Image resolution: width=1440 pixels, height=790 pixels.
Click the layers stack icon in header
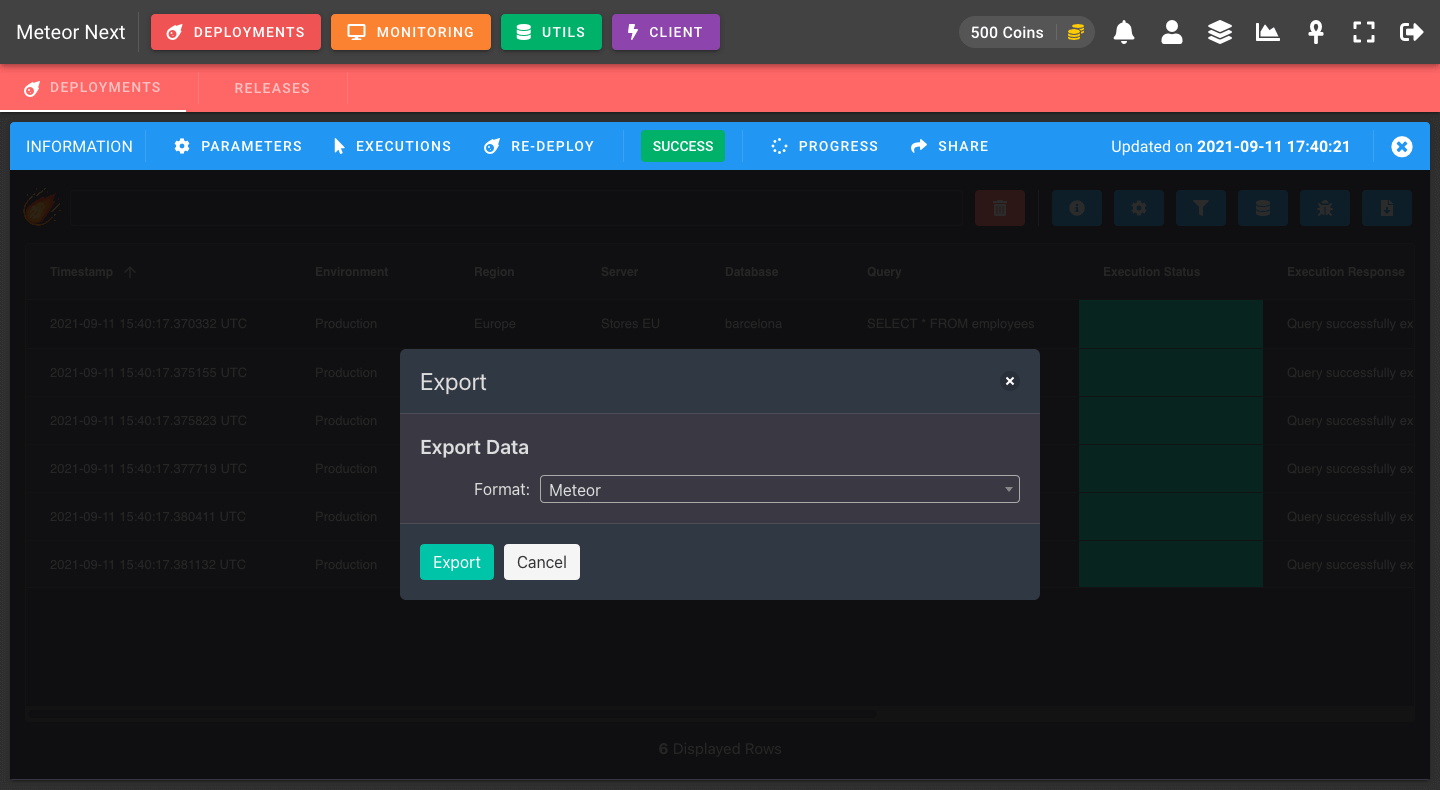tap(1220, 32)
